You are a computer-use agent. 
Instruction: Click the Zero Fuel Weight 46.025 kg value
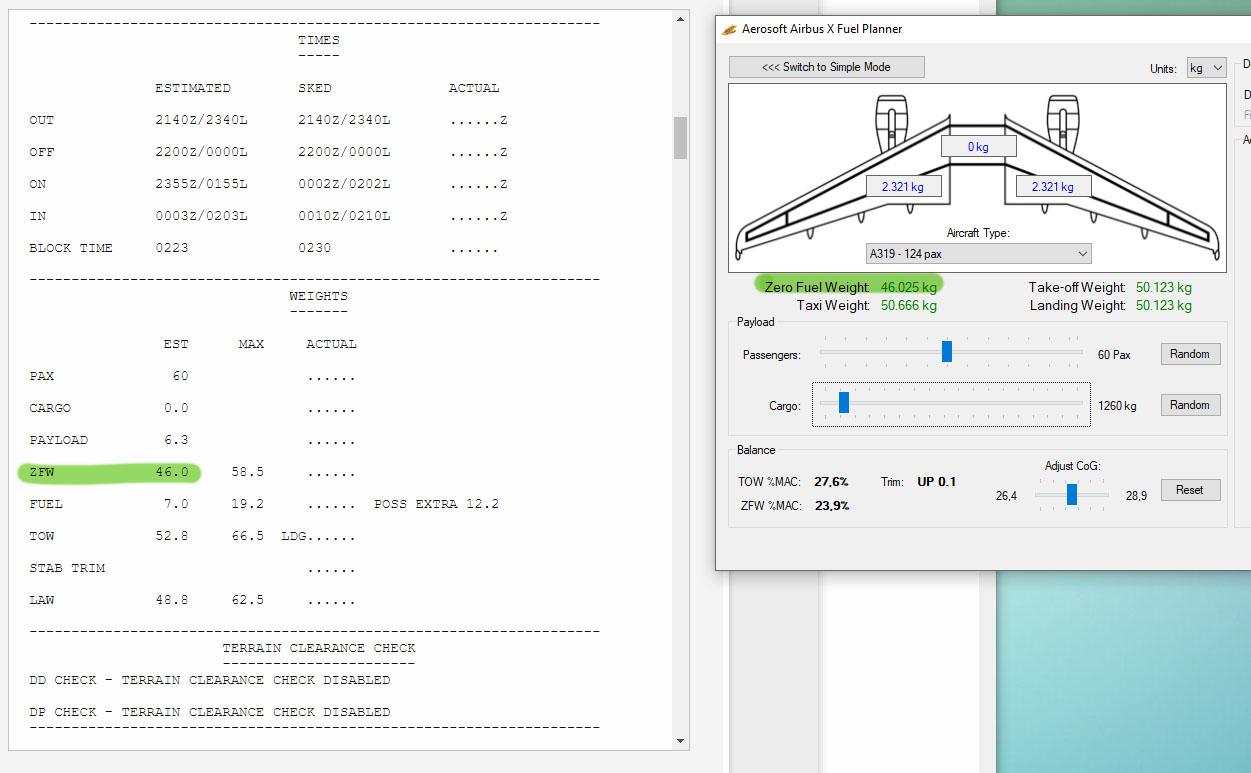908,287
